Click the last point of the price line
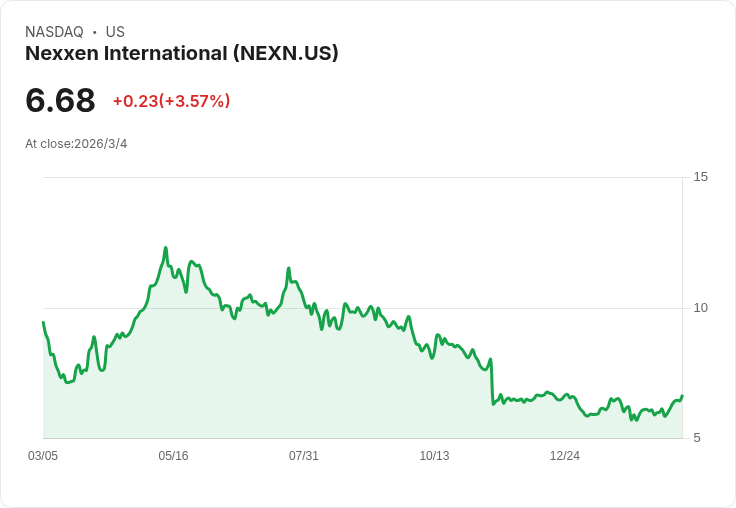The image size is (736, 508). click(x=682, y=396)
